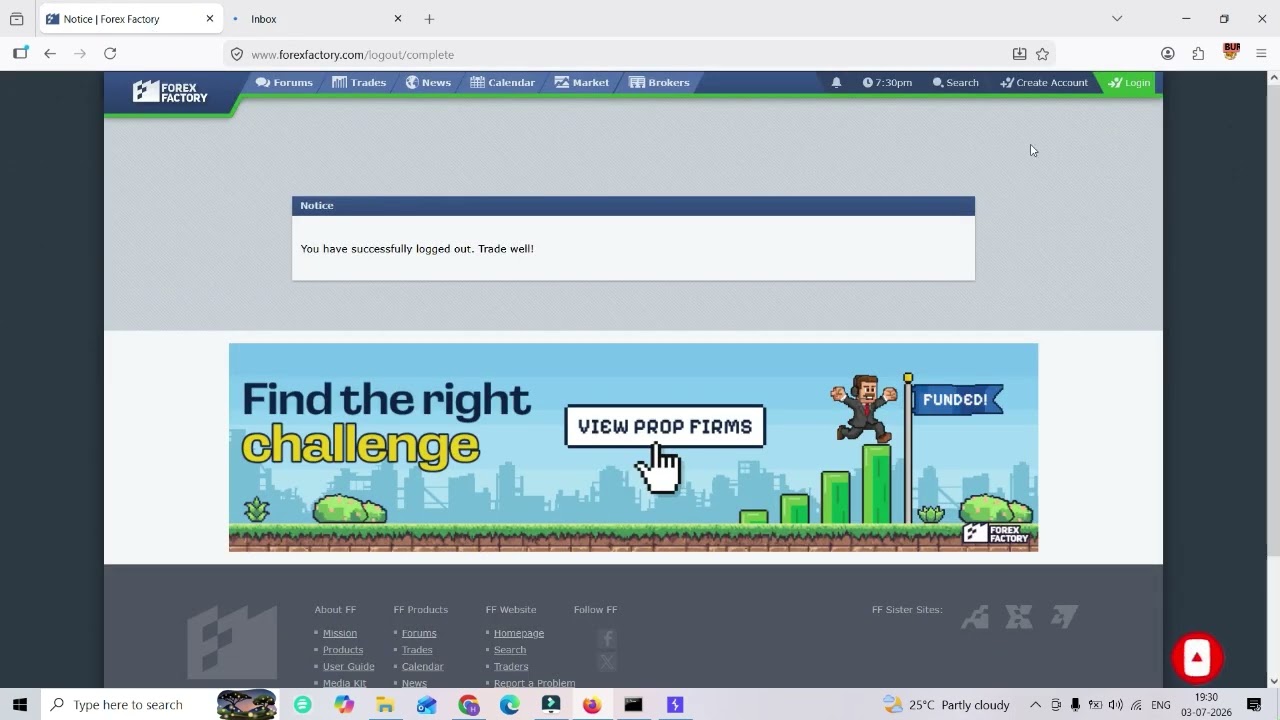This screenshot has width=1280, height=720.
Task: Close the Inbox tab
Action: (398, 19)
